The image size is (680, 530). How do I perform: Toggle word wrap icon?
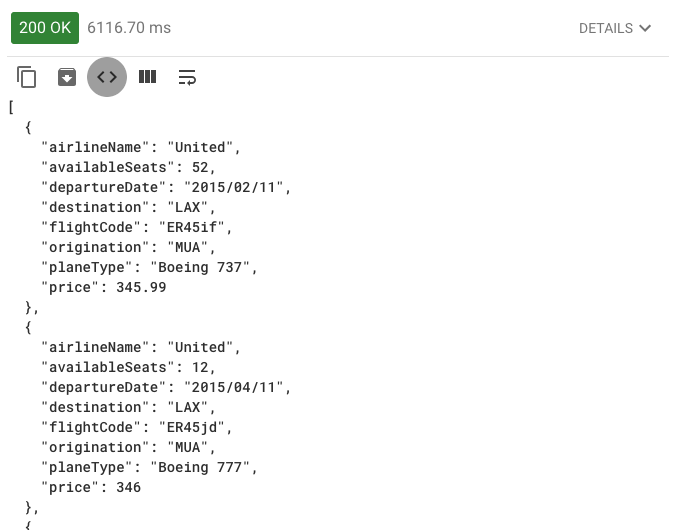(187, 78)
